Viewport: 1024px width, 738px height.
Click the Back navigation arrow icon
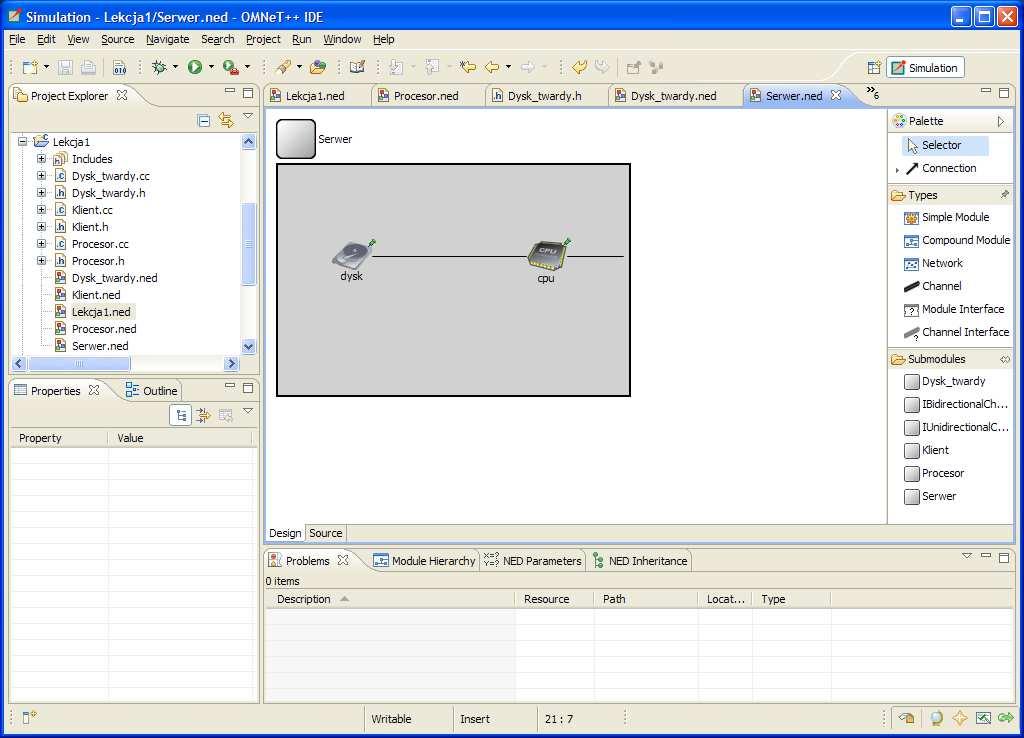(492, 67)
